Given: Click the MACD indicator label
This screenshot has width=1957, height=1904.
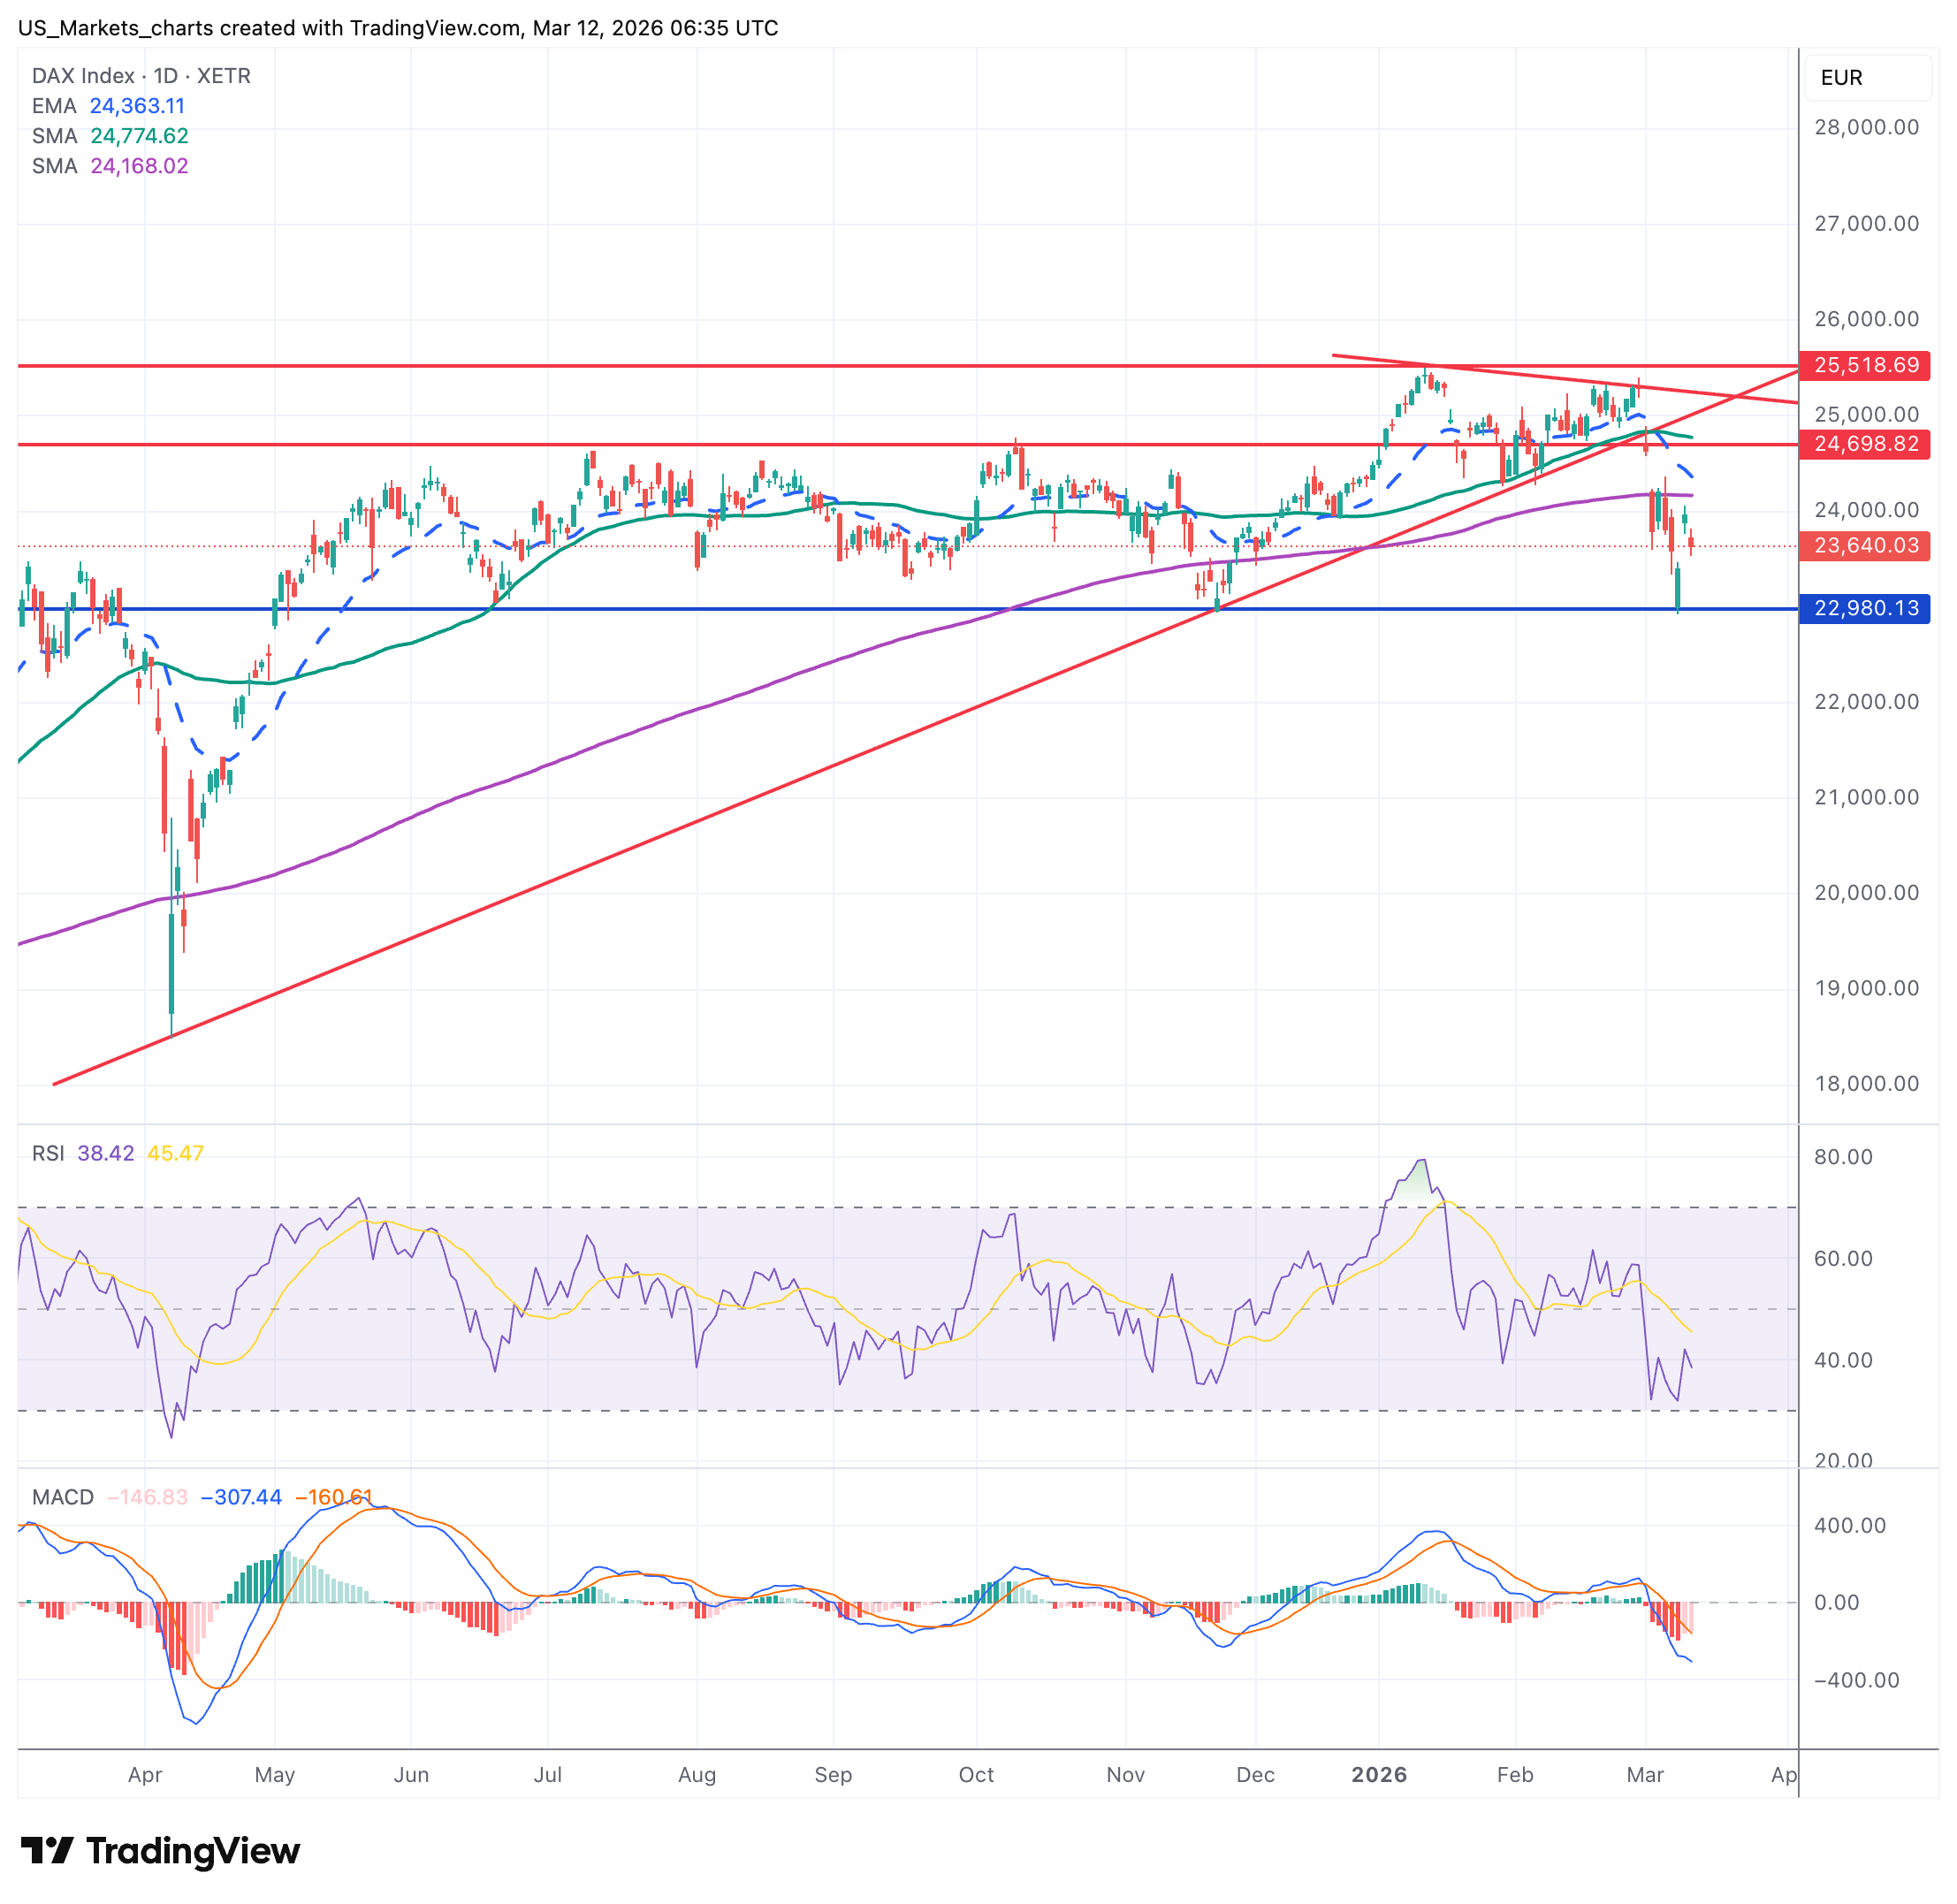Looking at the screenshot, I should click(62, 1497).
